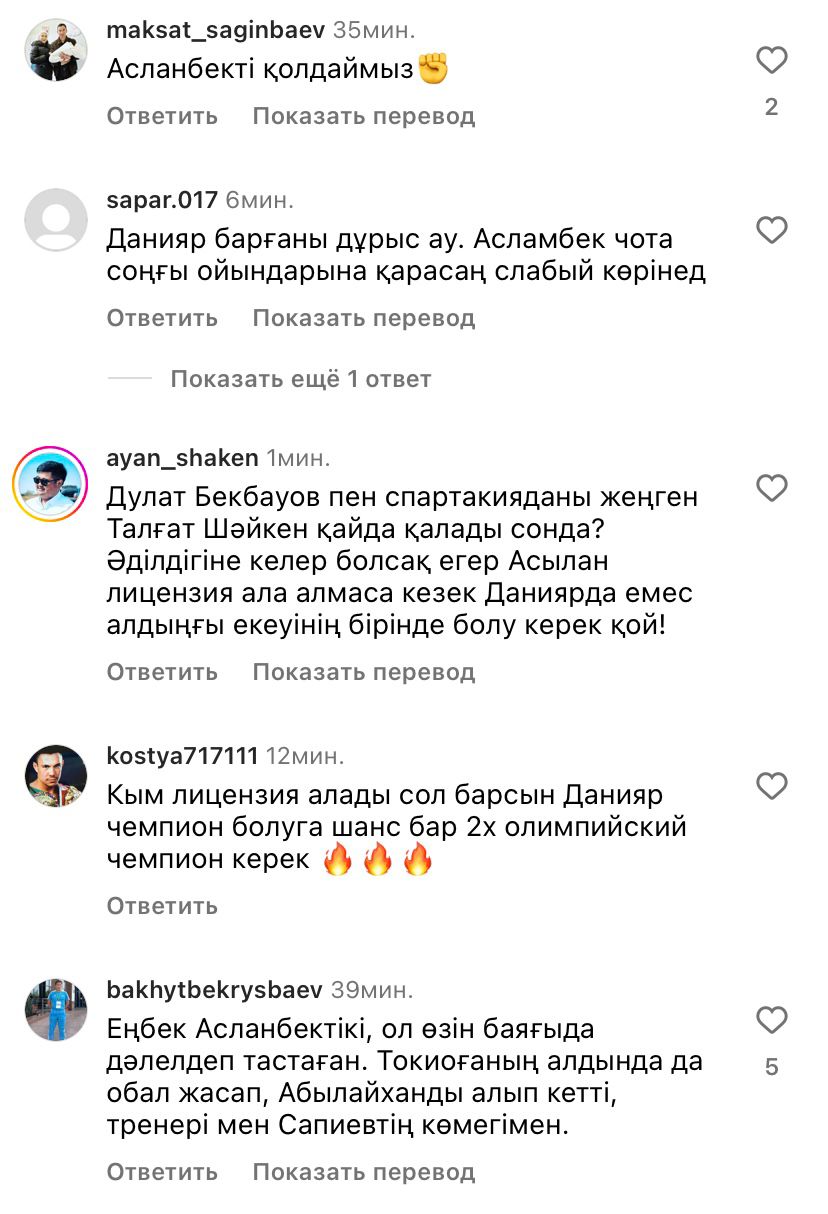The width and height of the screenshot is (828, 1214).
Task: Show translation of sapar.017's comment
Action: (363, 318)
